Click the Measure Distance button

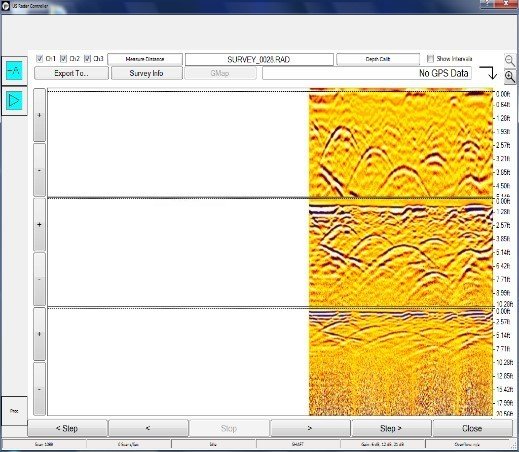pos(145,59)
